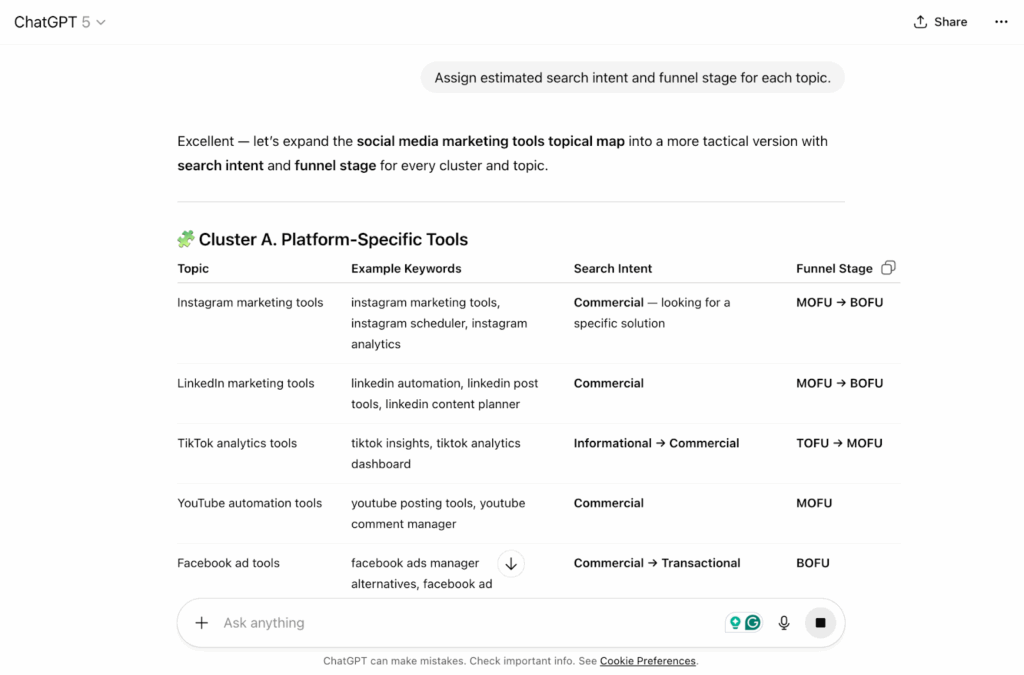Click the Grammarly G icon
Screen dimensions: 1024x675
753,623
